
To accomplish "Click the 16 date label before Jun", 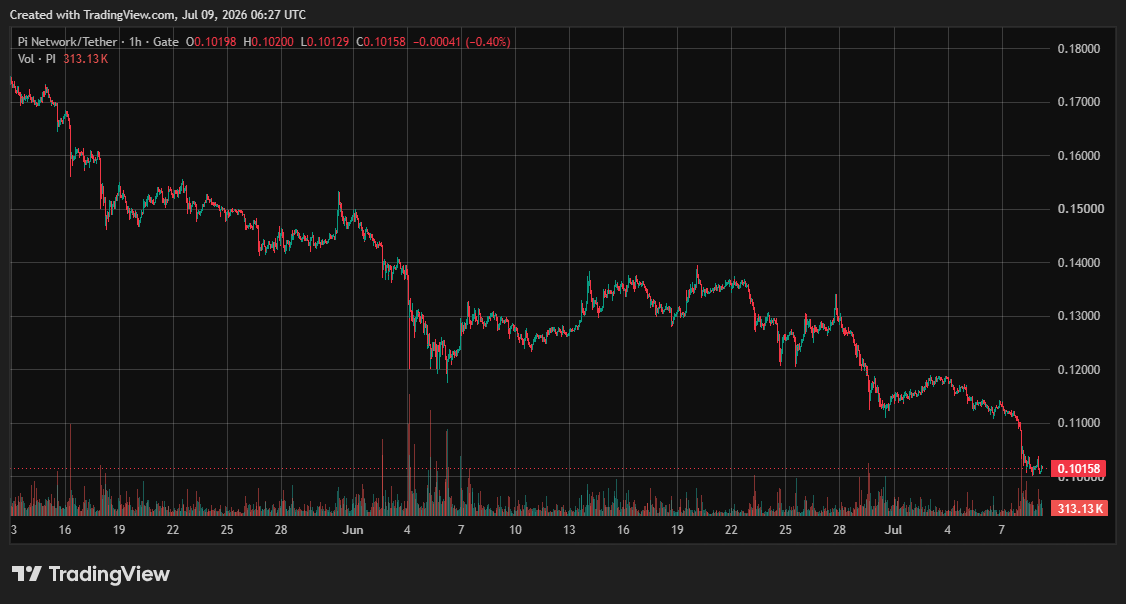I will click(65, 530).
